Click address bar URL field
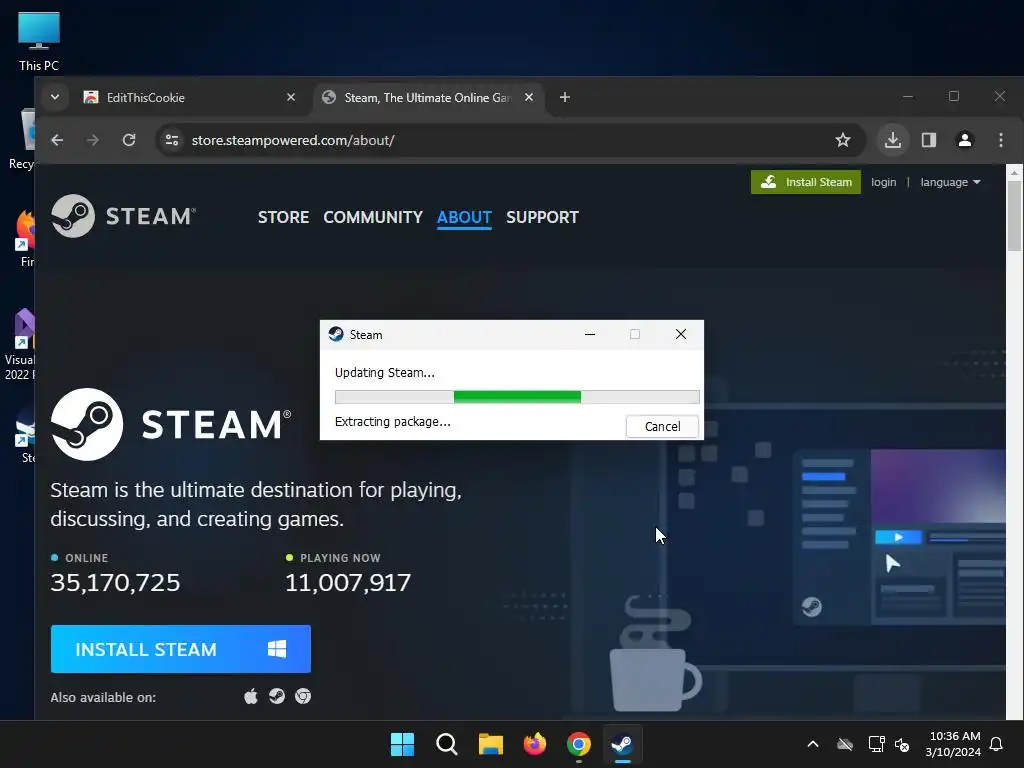The height and width of the screenshot is (768, 1024). (509, 140)
